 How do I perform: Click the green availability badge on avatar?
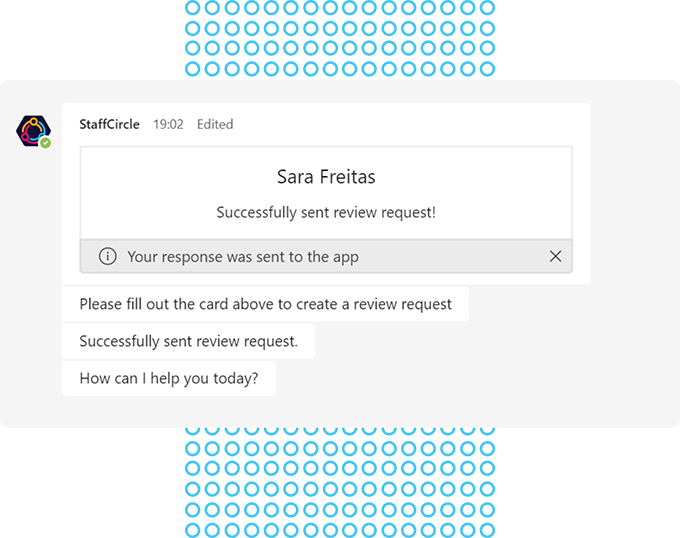click(x=46, y=143)
